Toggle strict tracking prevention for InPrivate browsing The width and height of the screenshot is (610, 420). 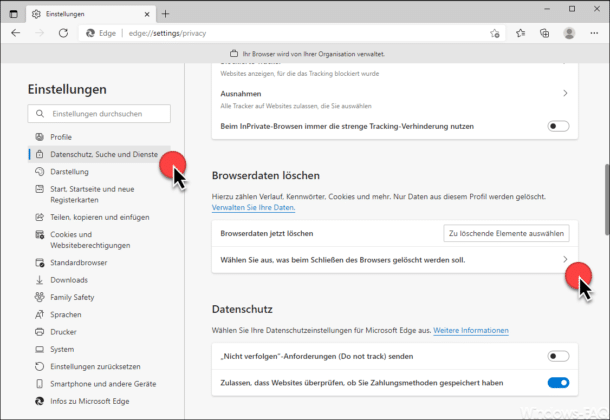point(558,127)
